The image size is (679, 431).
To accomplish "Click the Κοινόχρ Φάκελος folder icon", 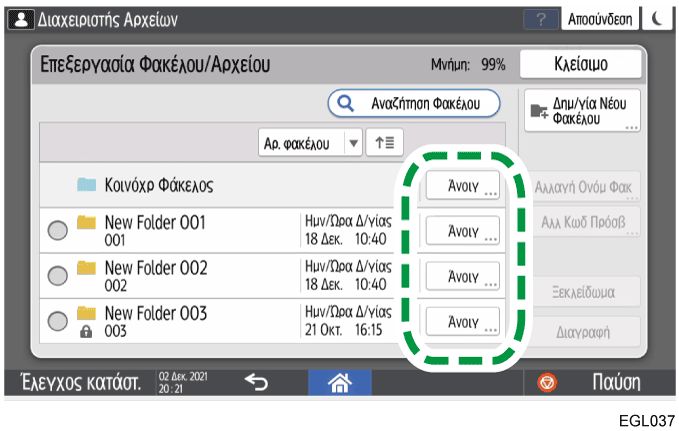I will [87, 185].
